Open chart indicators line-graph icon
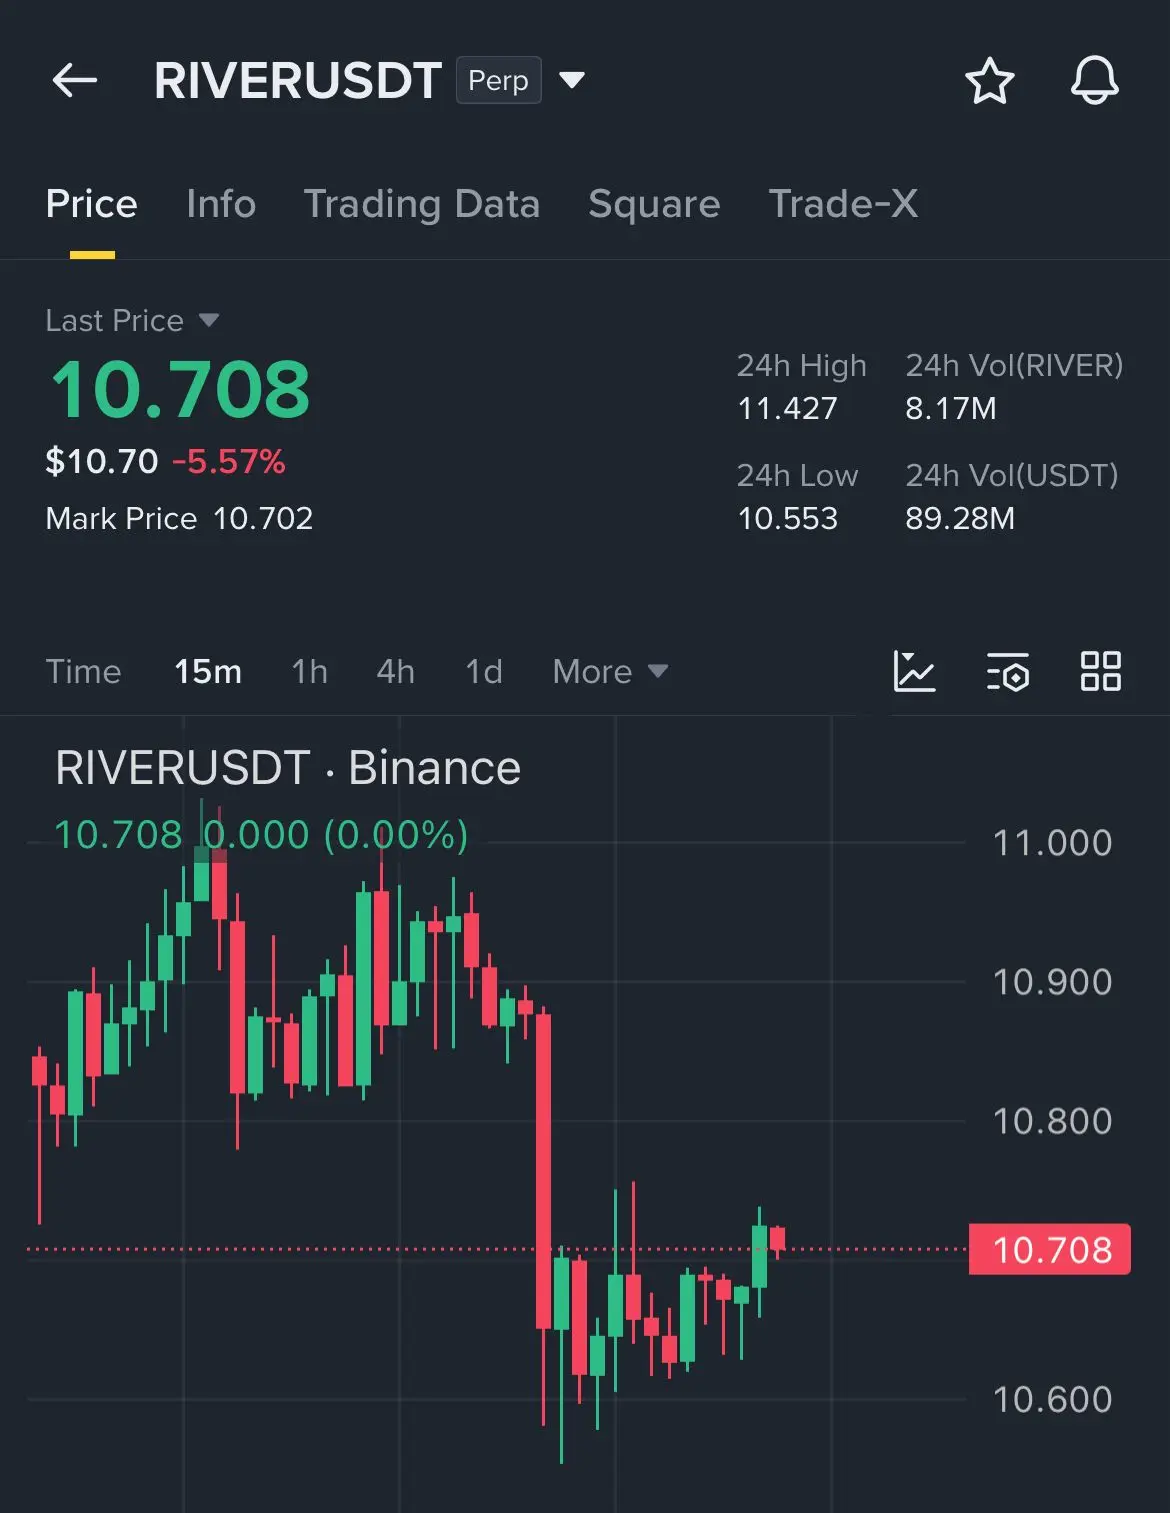The image size is (1170, 1513). pos(914,671)
